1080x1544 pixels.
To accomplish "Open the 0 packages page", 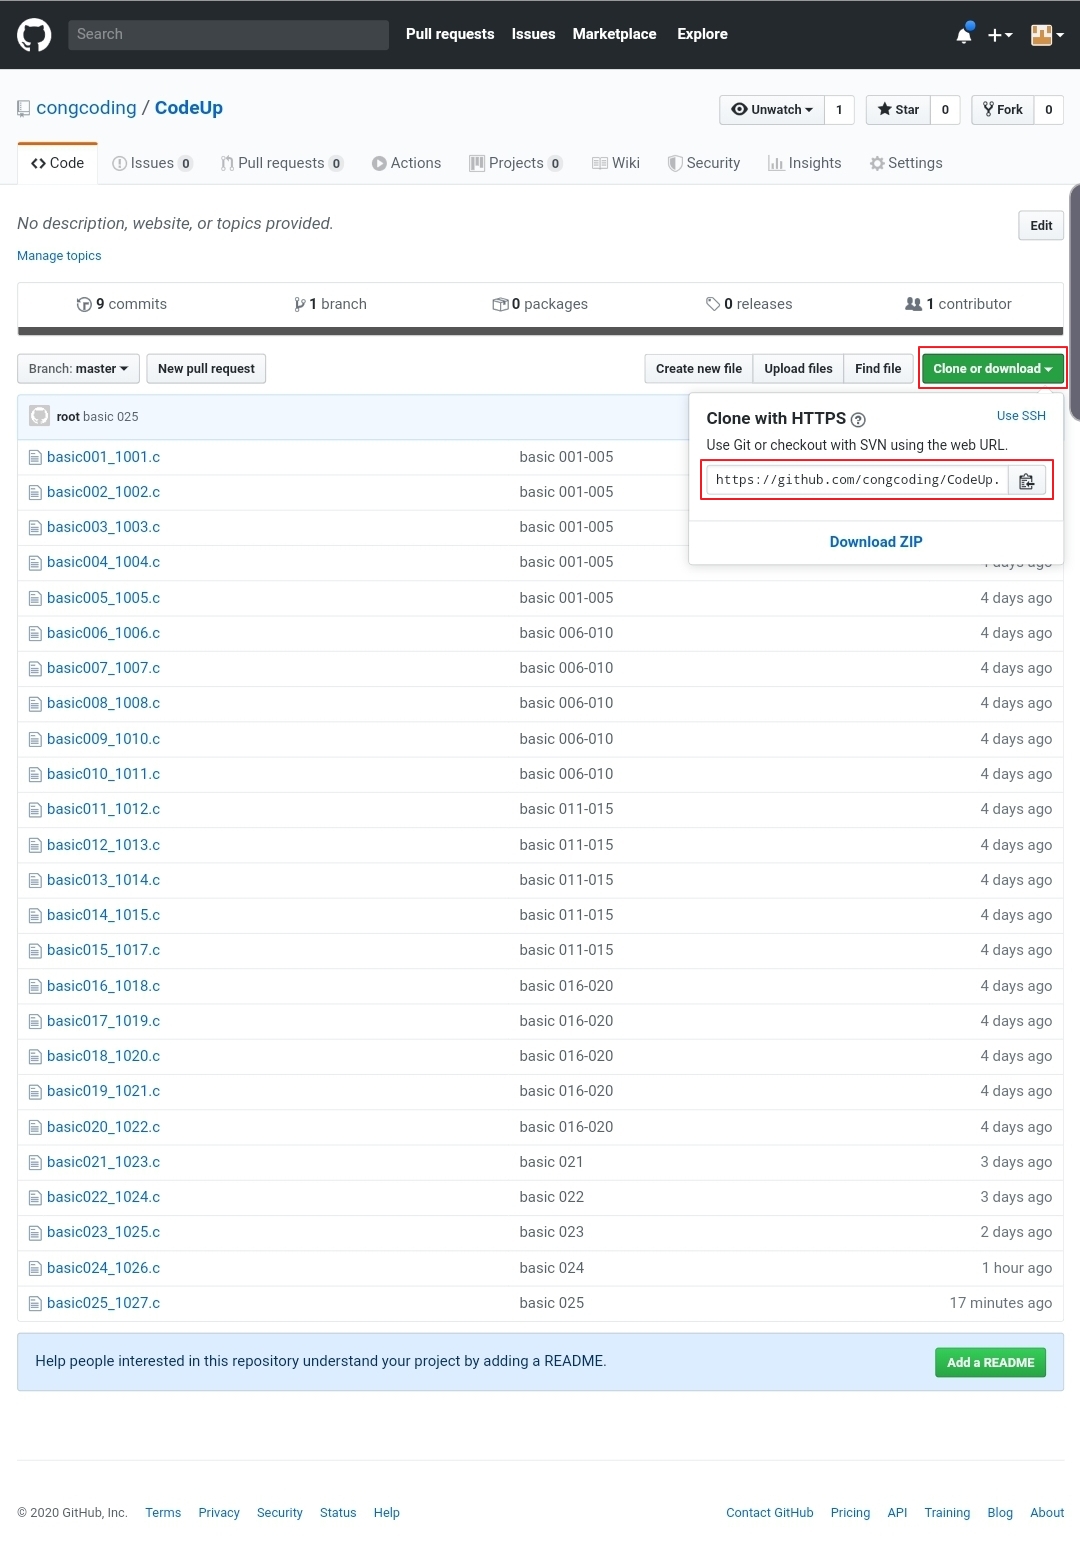I will click(540, 304).
